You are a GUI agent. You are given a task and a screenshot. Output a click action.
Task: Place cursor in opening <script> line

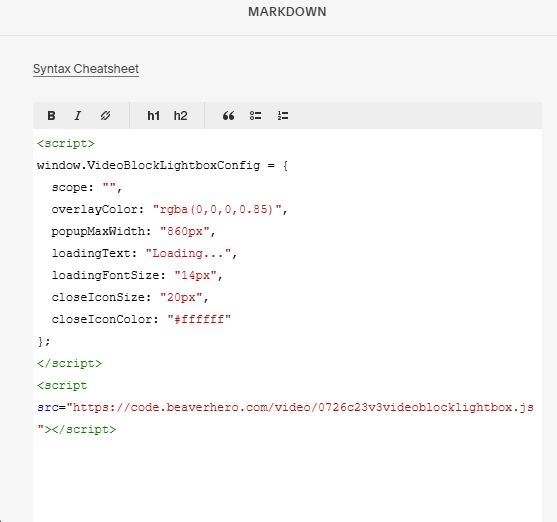pyautogui.click(x=66, y=144)
